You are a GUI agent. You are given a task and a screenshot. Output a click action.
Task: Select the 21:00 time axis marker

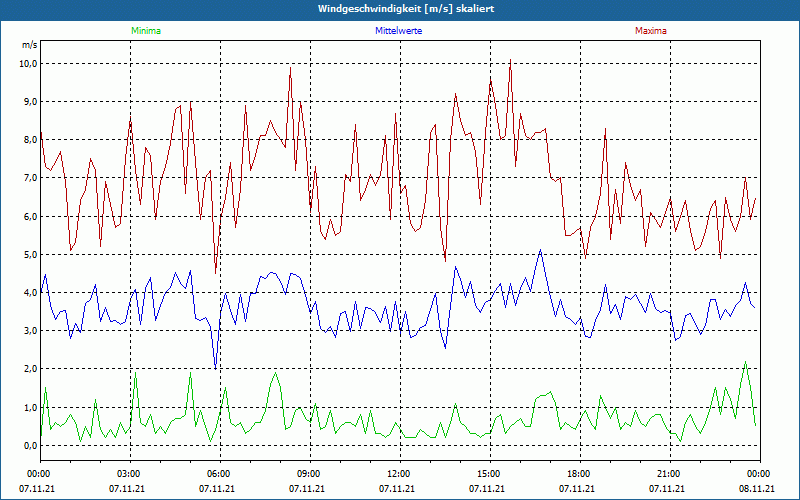click(x=669, y=473)
